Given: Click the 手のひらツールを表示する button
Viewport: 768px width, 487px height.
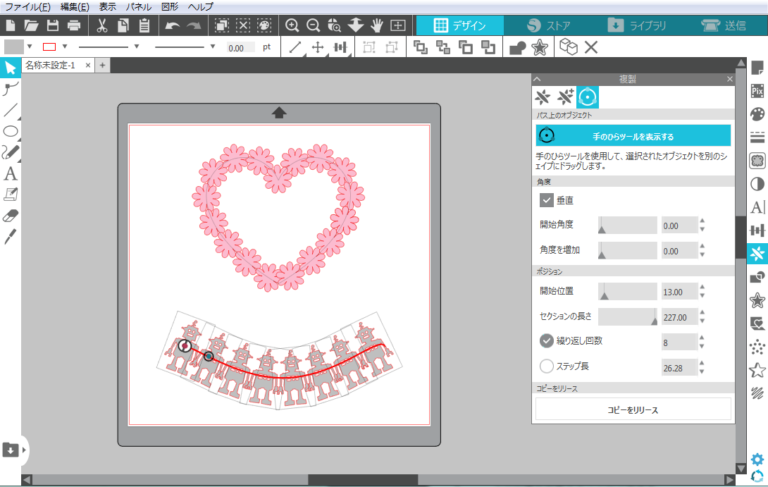Looking at the screenshot, I should click(633, 136).
